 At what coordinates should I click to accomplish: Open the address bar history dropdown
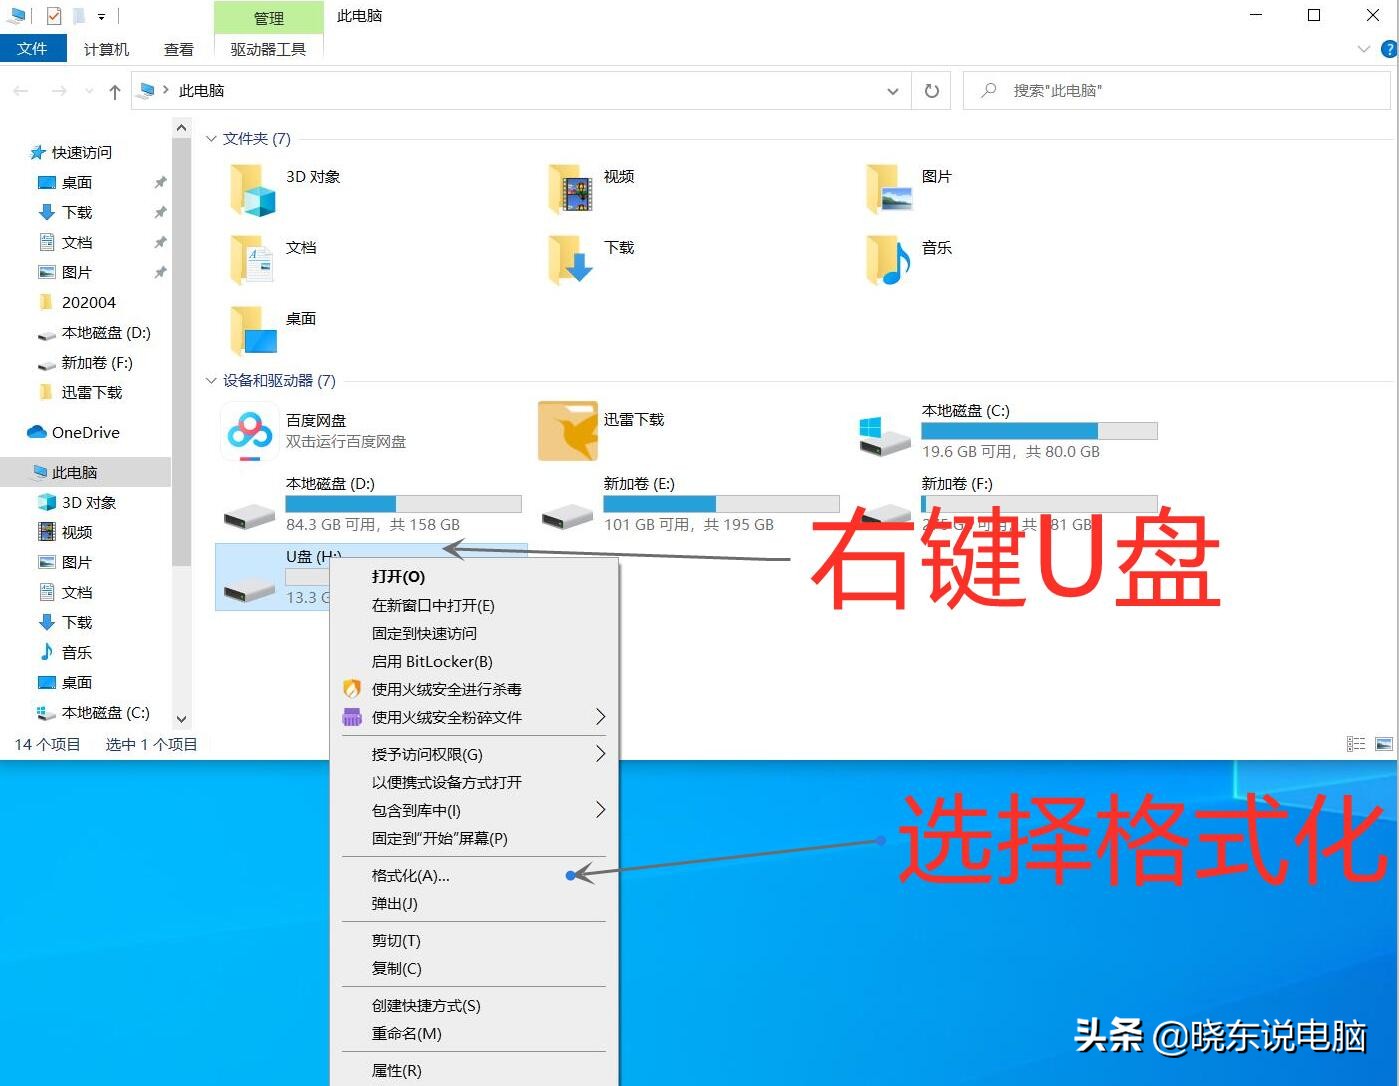click(893, 90)
